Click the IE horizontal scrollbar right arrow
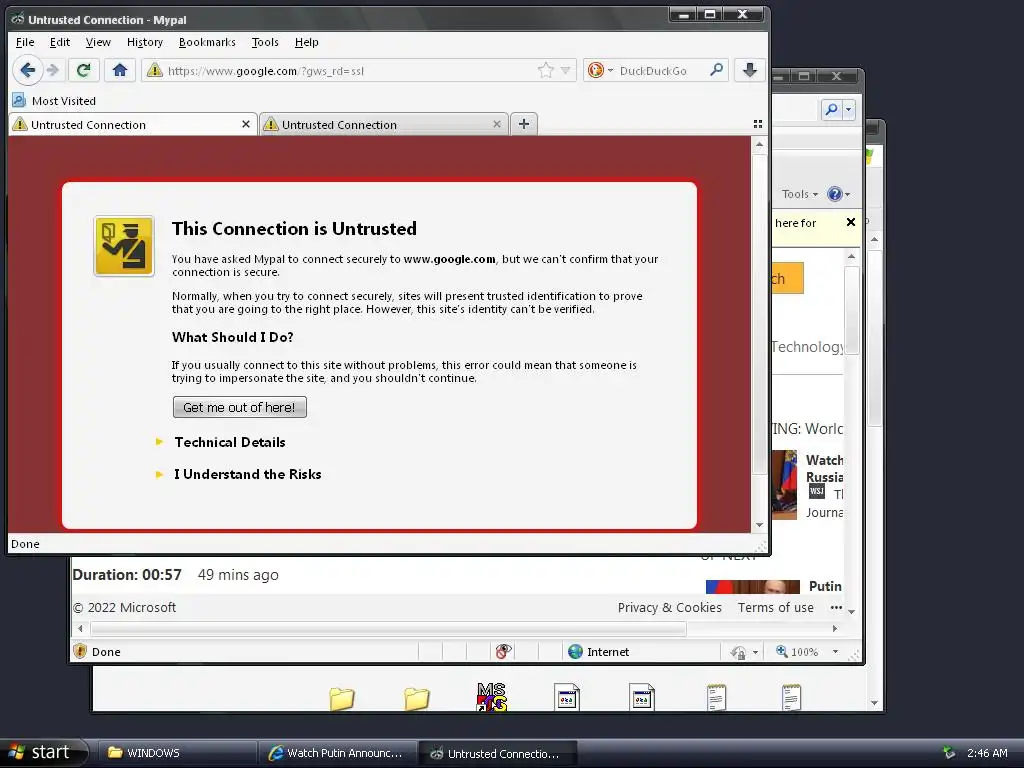This screenshot has width=1024, height=768. (835, 628)
